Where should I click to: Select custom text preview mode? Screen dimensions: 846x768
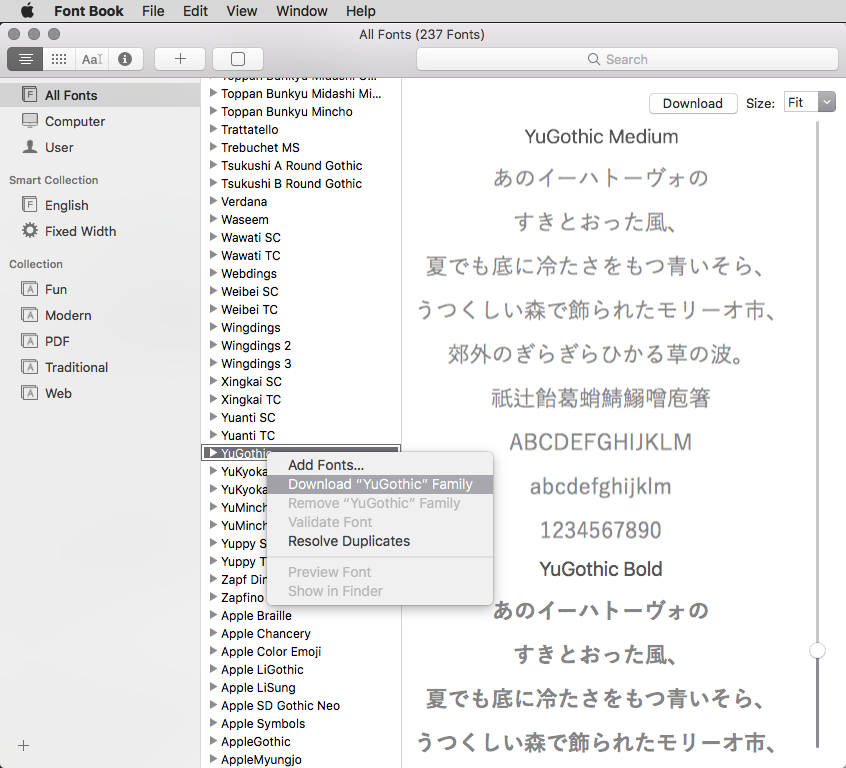point(92,59)
